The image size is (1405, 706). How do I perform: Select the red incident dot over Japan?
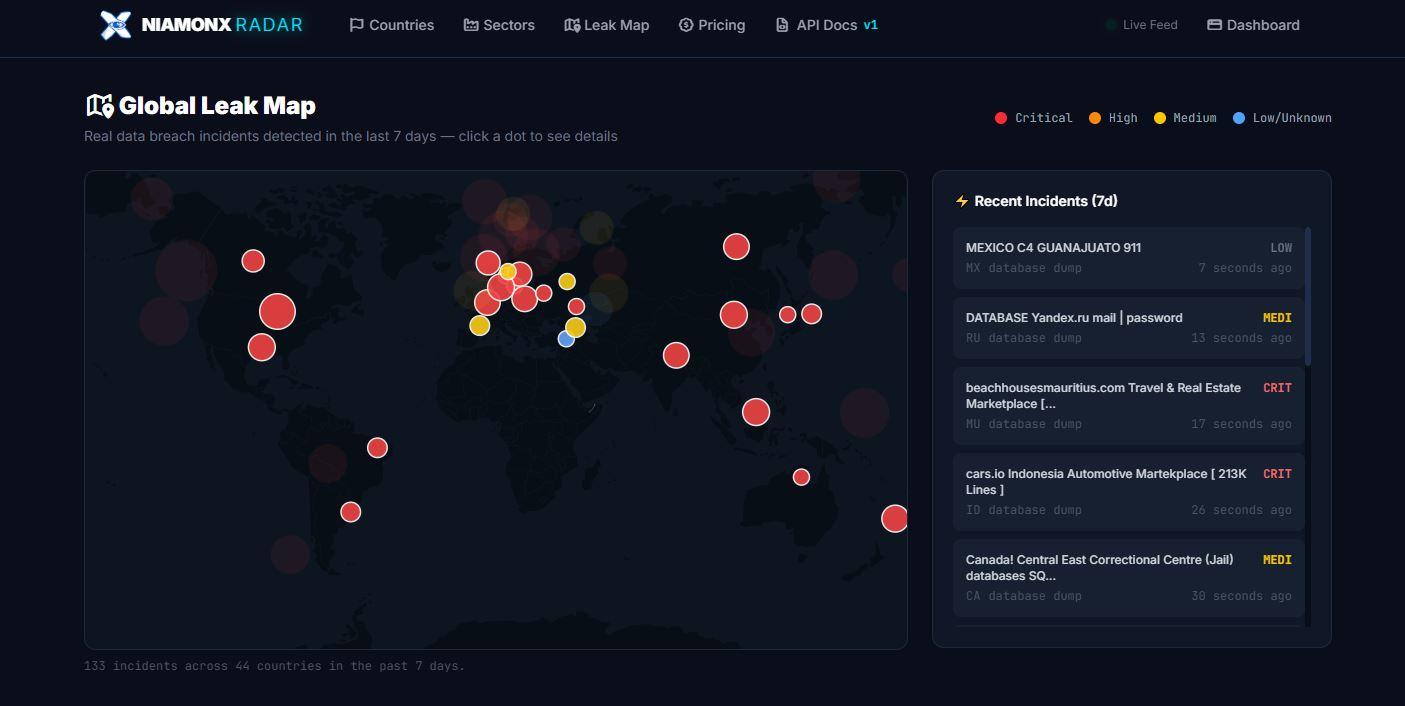pyautogui.click(x=811, y=314)
